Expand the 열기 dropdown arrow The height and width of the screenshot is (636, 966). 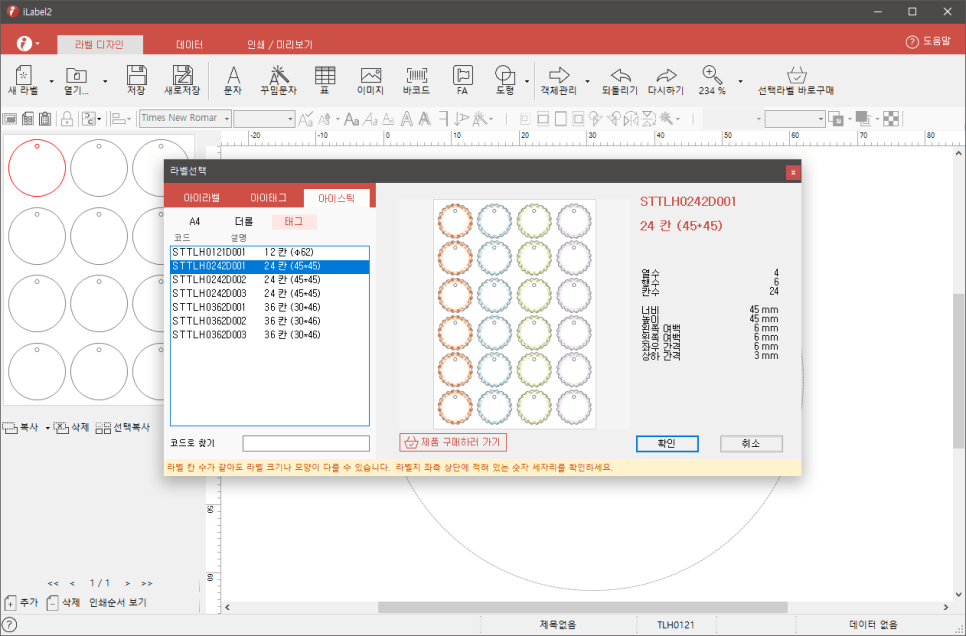tap(105, 81)
